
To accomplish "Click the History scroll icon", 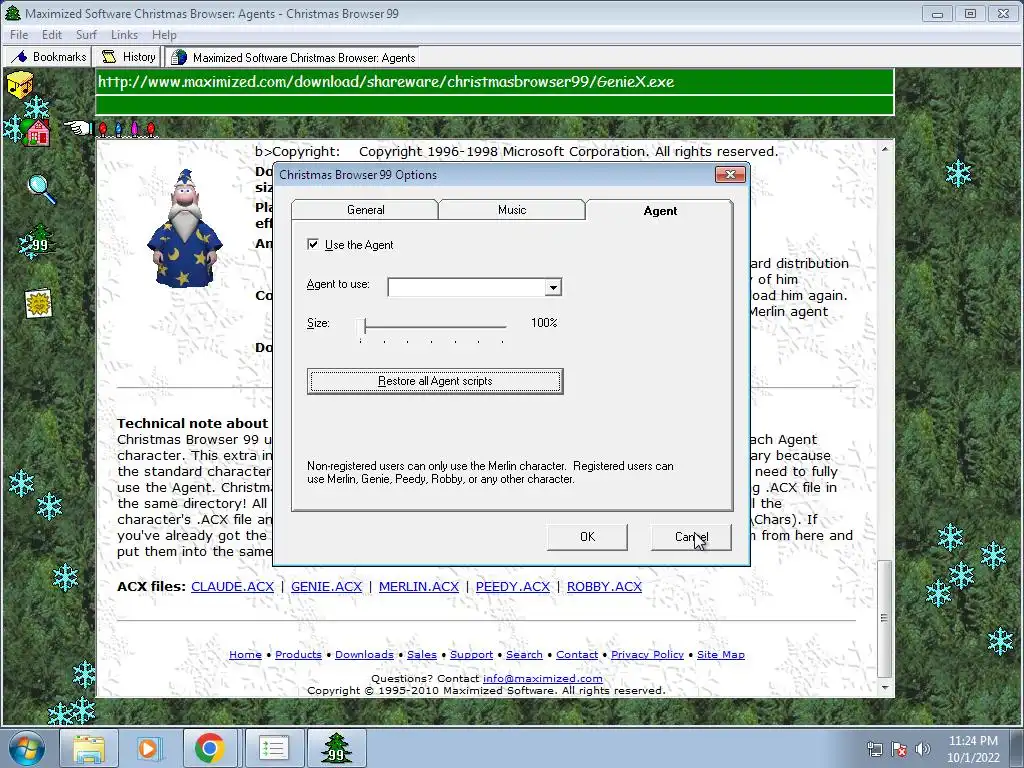I will point(108,57).
